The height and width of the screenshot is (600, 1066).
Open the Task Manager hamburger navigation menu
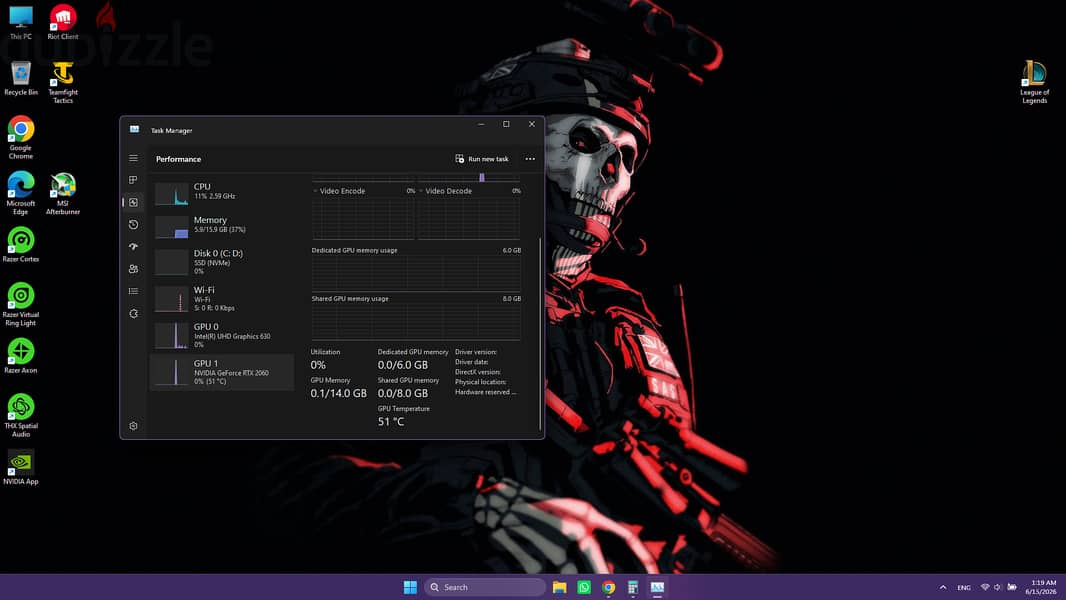point(133,158)
